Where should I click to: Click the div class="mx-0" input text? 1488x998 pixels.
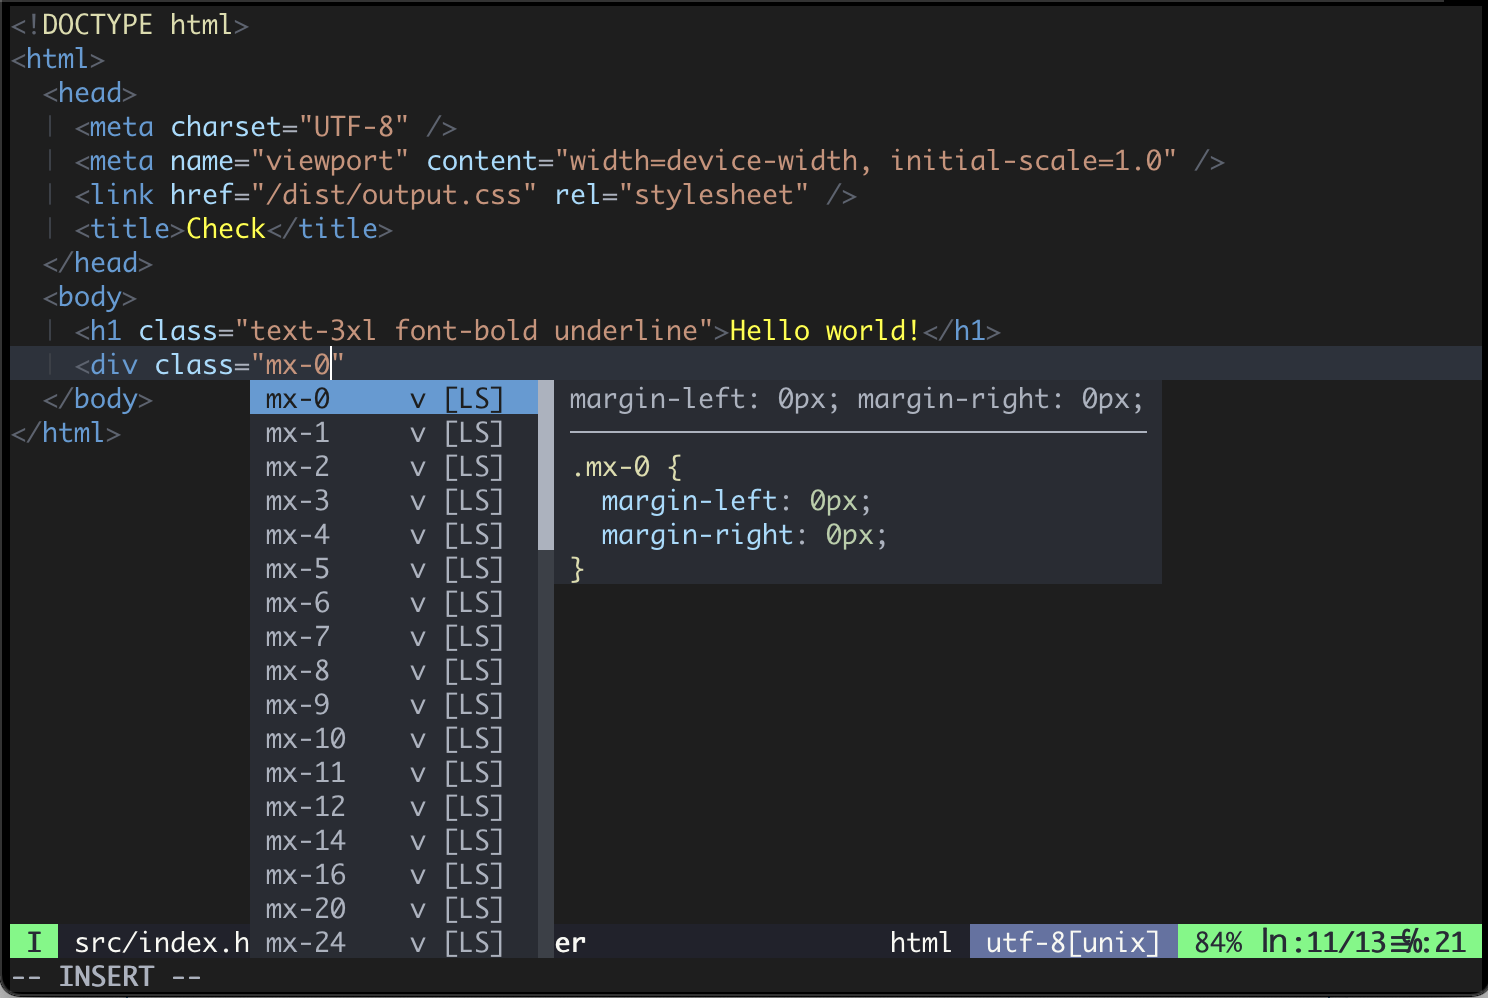click(x=209, y=365)
